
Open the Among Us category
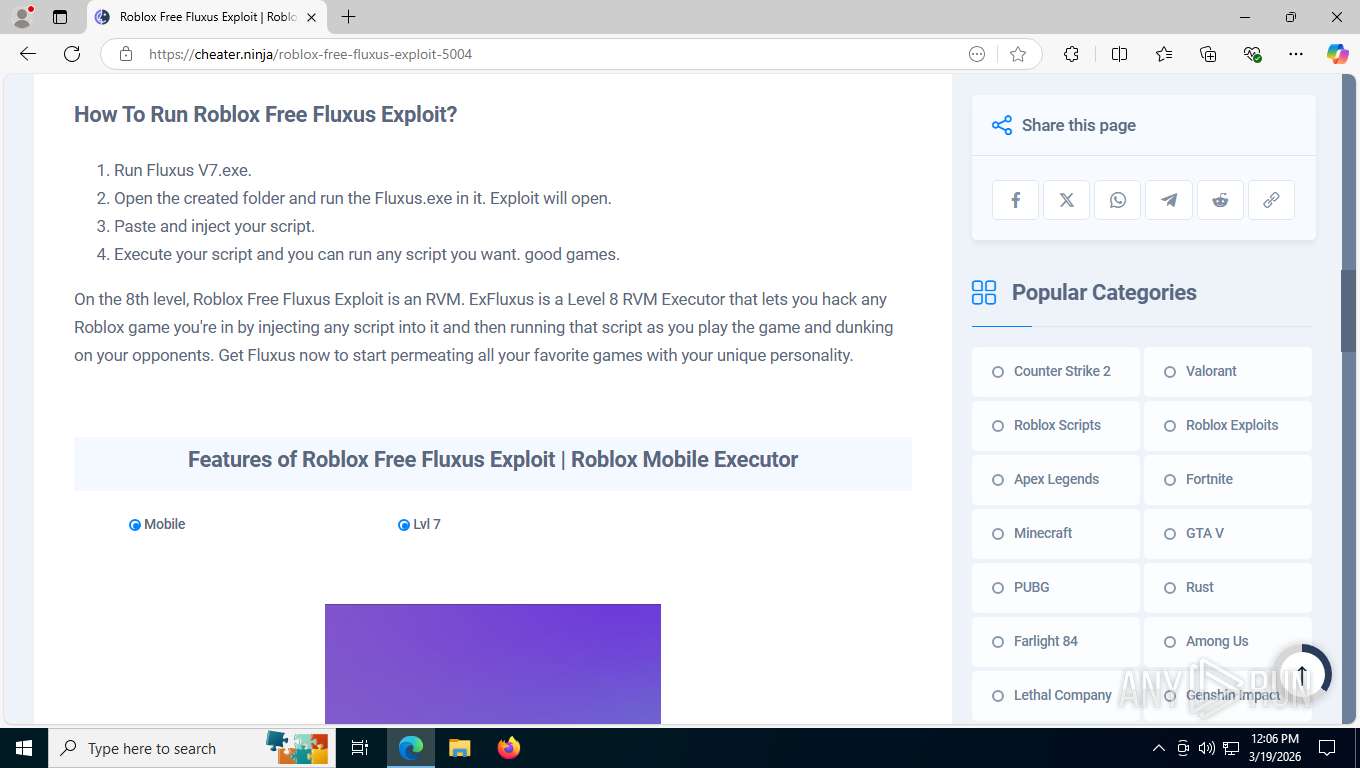click(1228, 641)
